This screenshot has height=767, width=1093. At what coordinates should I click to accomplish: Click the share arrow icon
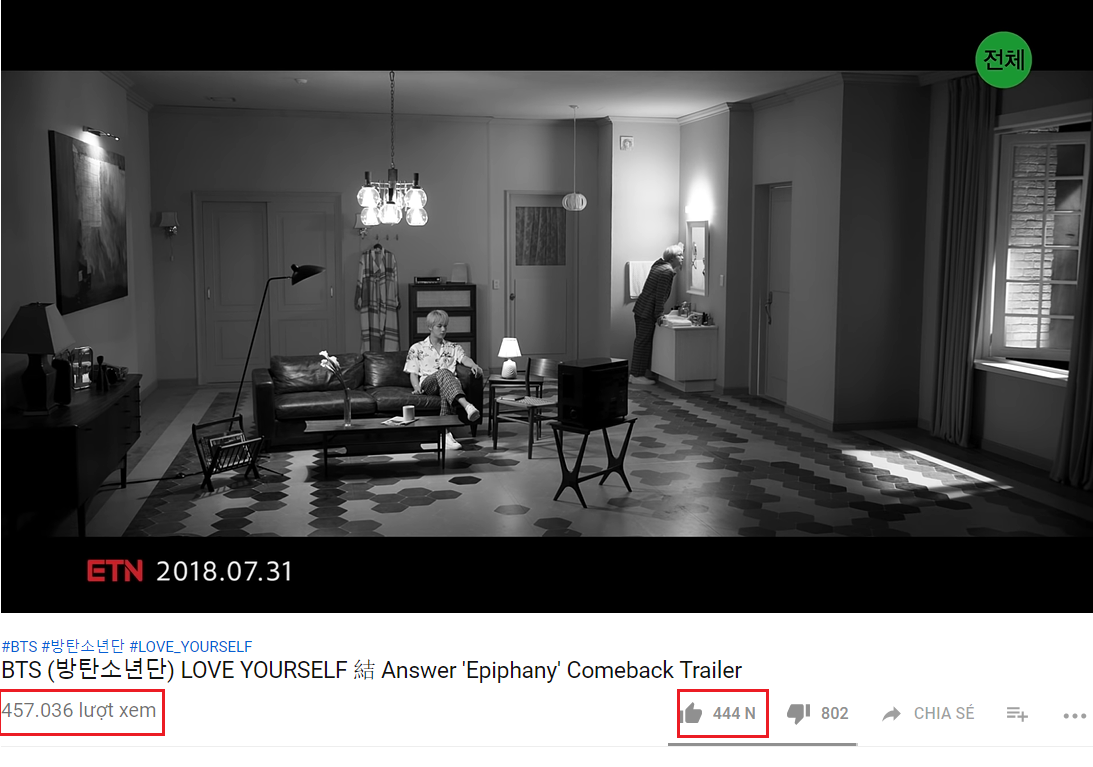(x=891, y=714)
